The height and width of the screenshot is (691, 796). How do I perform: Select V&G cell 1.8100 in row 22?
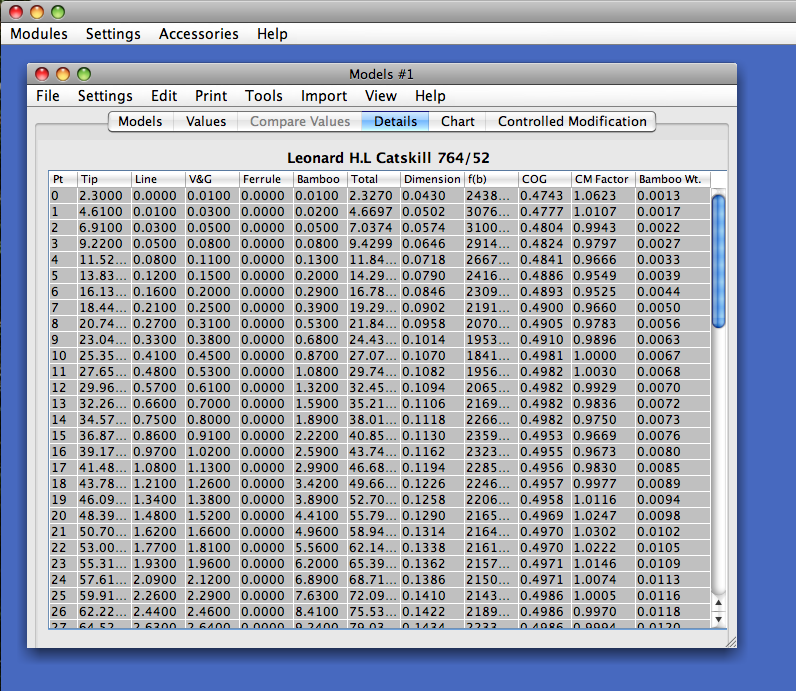point(212,547)
